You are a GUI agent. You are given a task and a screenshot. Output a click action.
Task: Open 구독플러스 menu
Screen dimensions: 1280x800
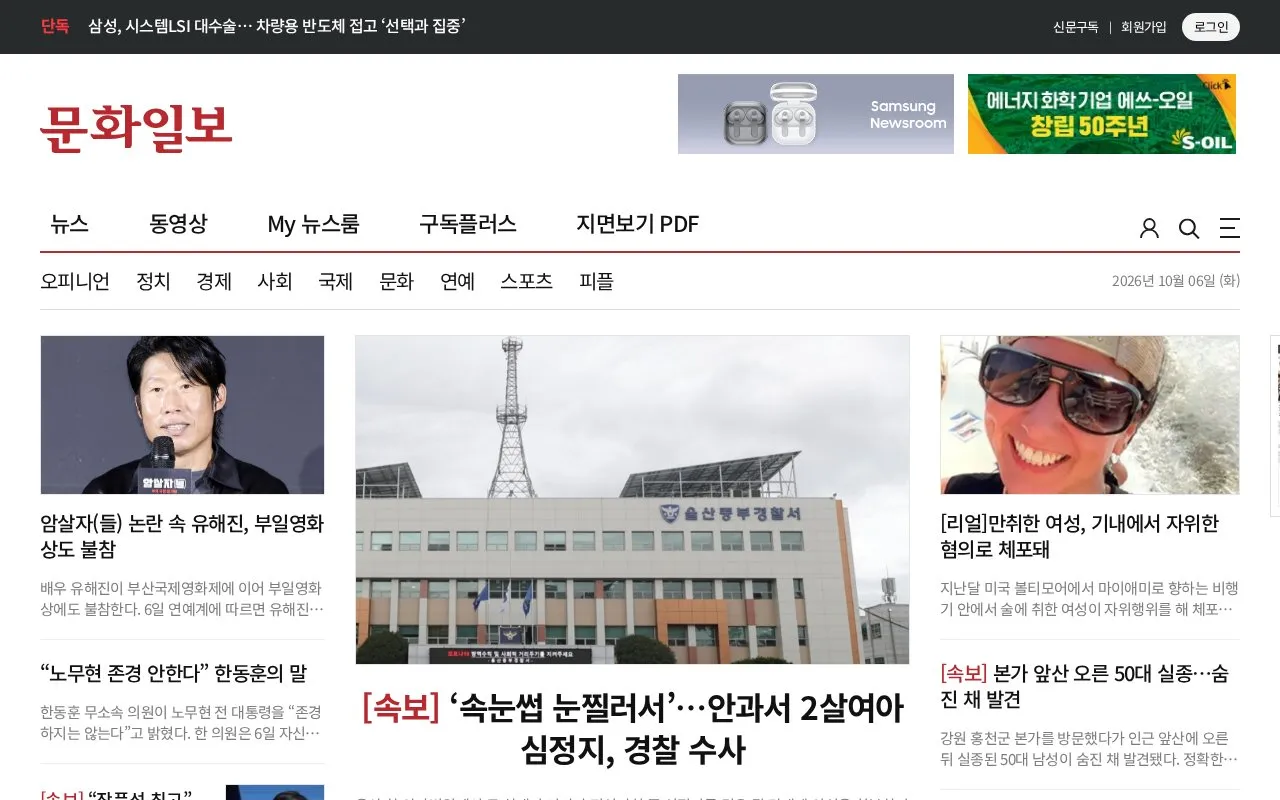click(467, 224)
